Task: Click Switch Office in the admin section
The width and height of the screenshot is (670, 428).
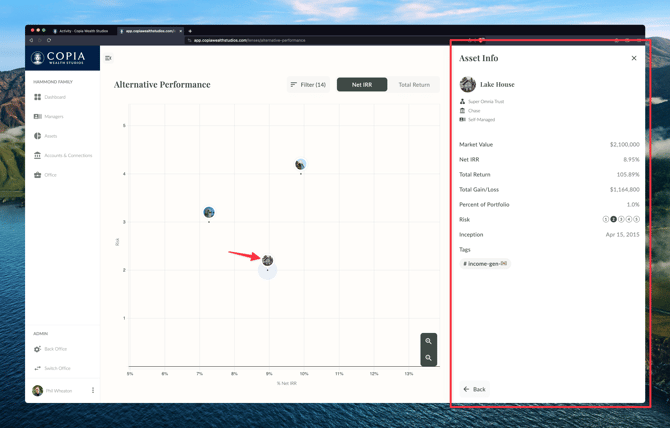Action: pyautogui.click(x=57, y=368)
